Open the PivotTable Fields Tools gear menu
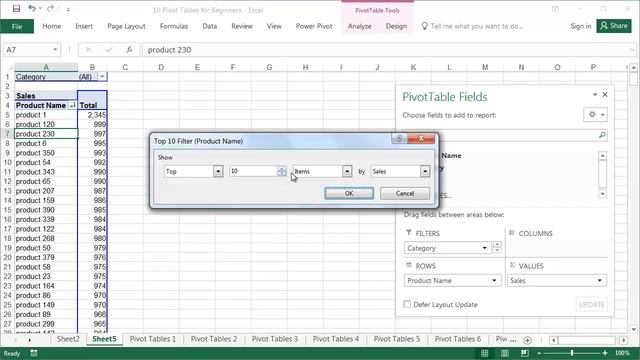Viewport: 640px width, 360px height. pos(595,115)
